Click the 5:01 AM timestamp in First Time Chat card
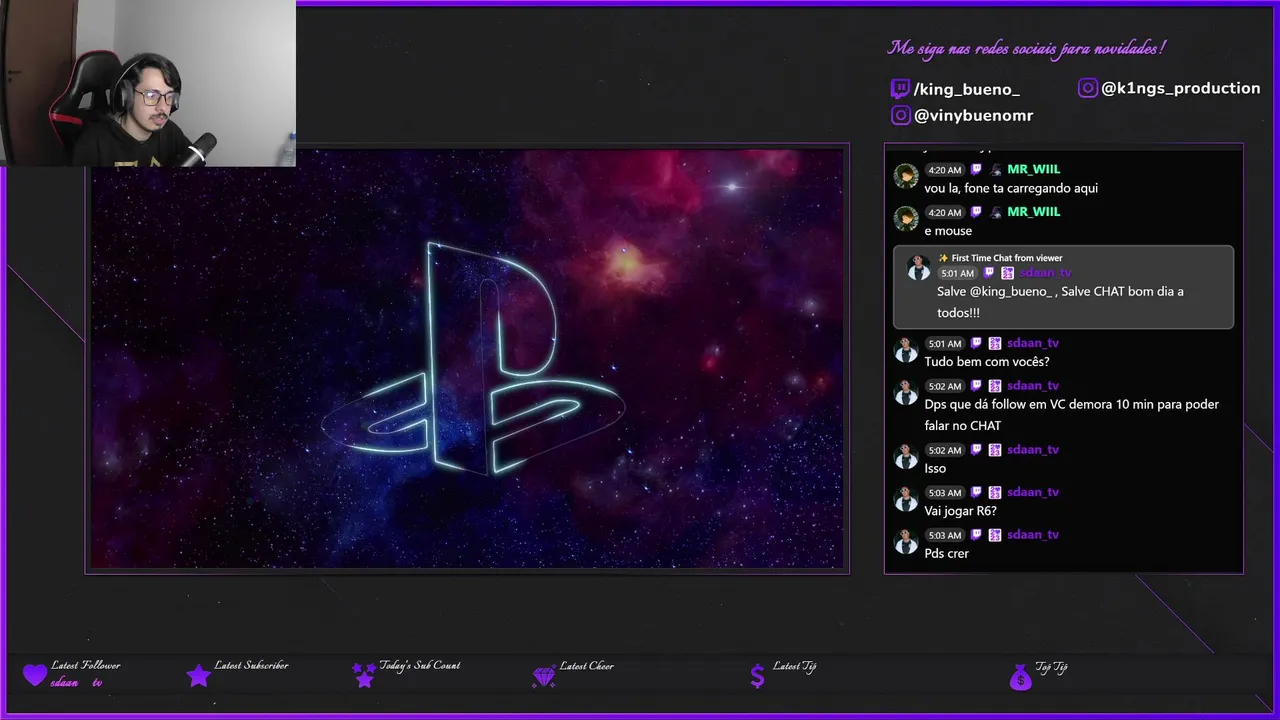 pyautogui.click(x=957, y=273)
